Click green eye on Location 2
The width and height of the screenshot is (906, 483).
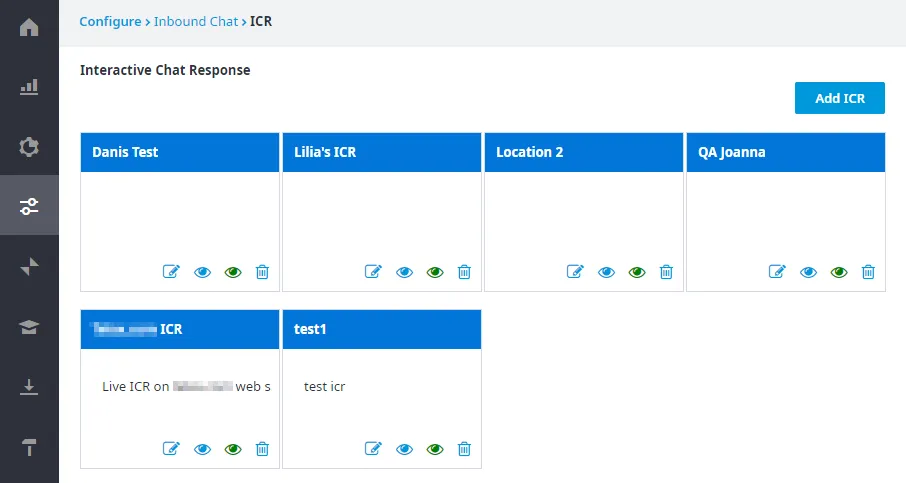click(x=637, y=272)
